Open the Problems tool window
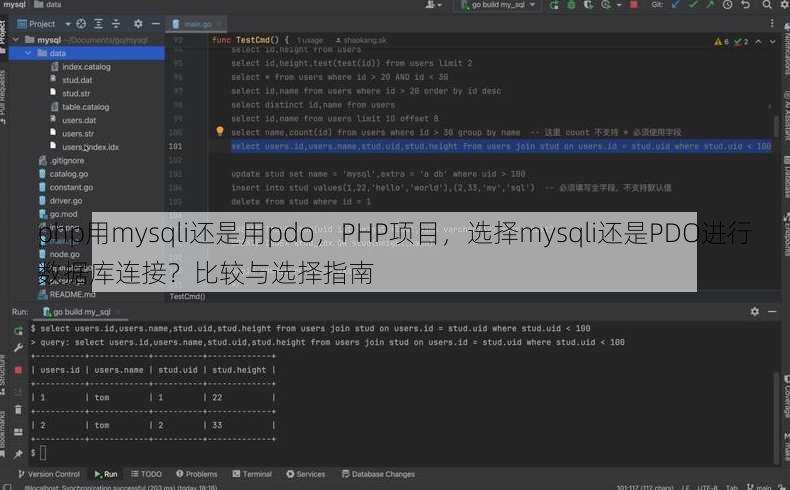 point(197,474)
